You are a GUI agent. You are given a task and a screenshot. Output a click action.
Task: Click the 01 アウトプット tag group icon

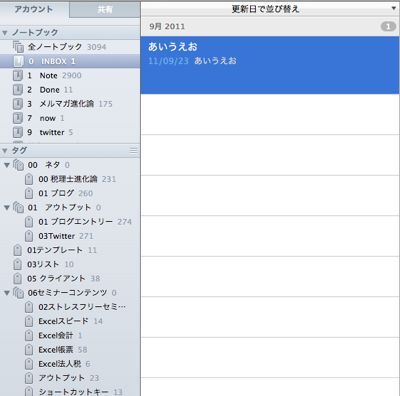click(18, 207)
